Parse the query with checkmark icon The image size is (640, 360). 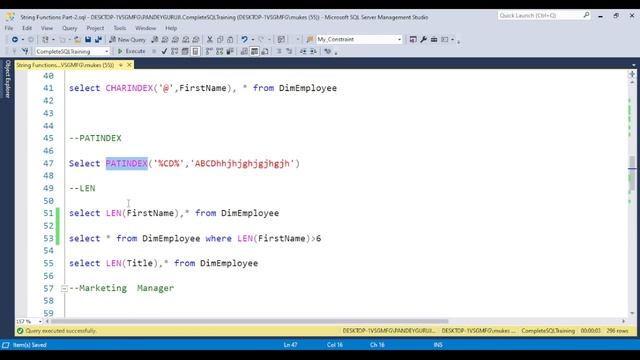click(x=164, y=51)
